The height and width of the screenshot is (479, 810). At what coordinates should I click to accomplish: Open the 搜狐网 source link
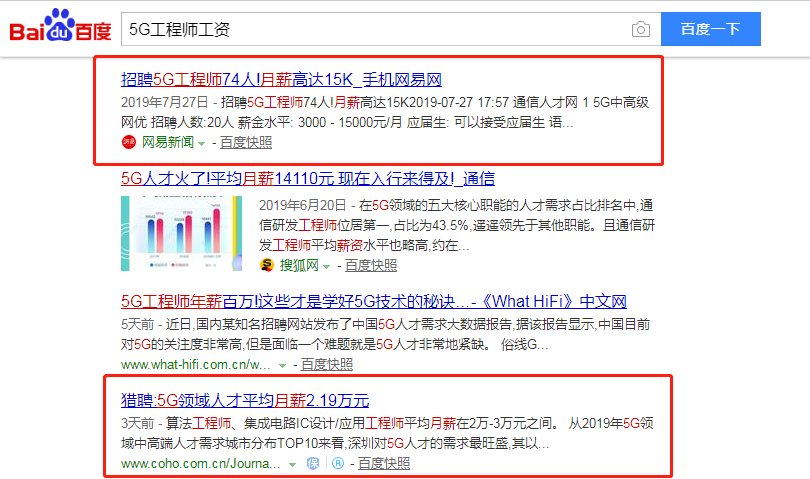point(299,266)
